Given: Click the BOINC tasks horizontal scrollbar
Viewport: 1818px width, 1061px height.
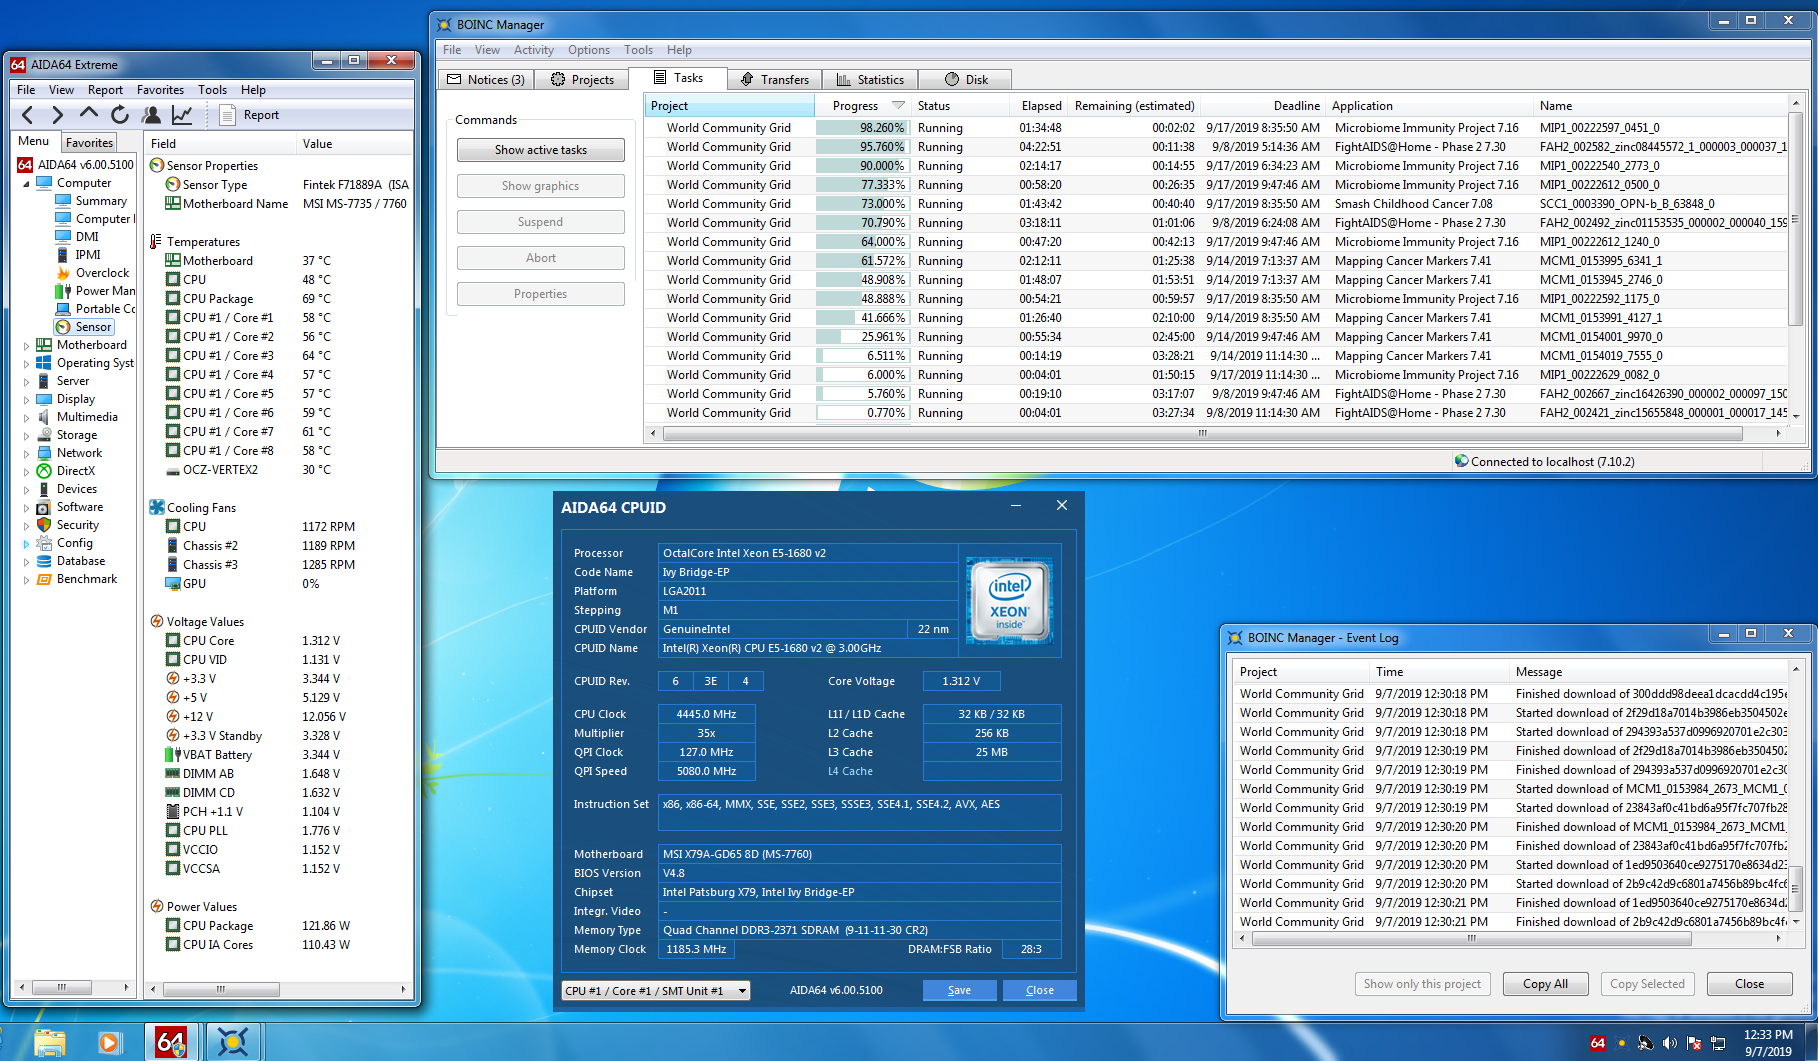Looking at the screenshot, I should 1202,434.
